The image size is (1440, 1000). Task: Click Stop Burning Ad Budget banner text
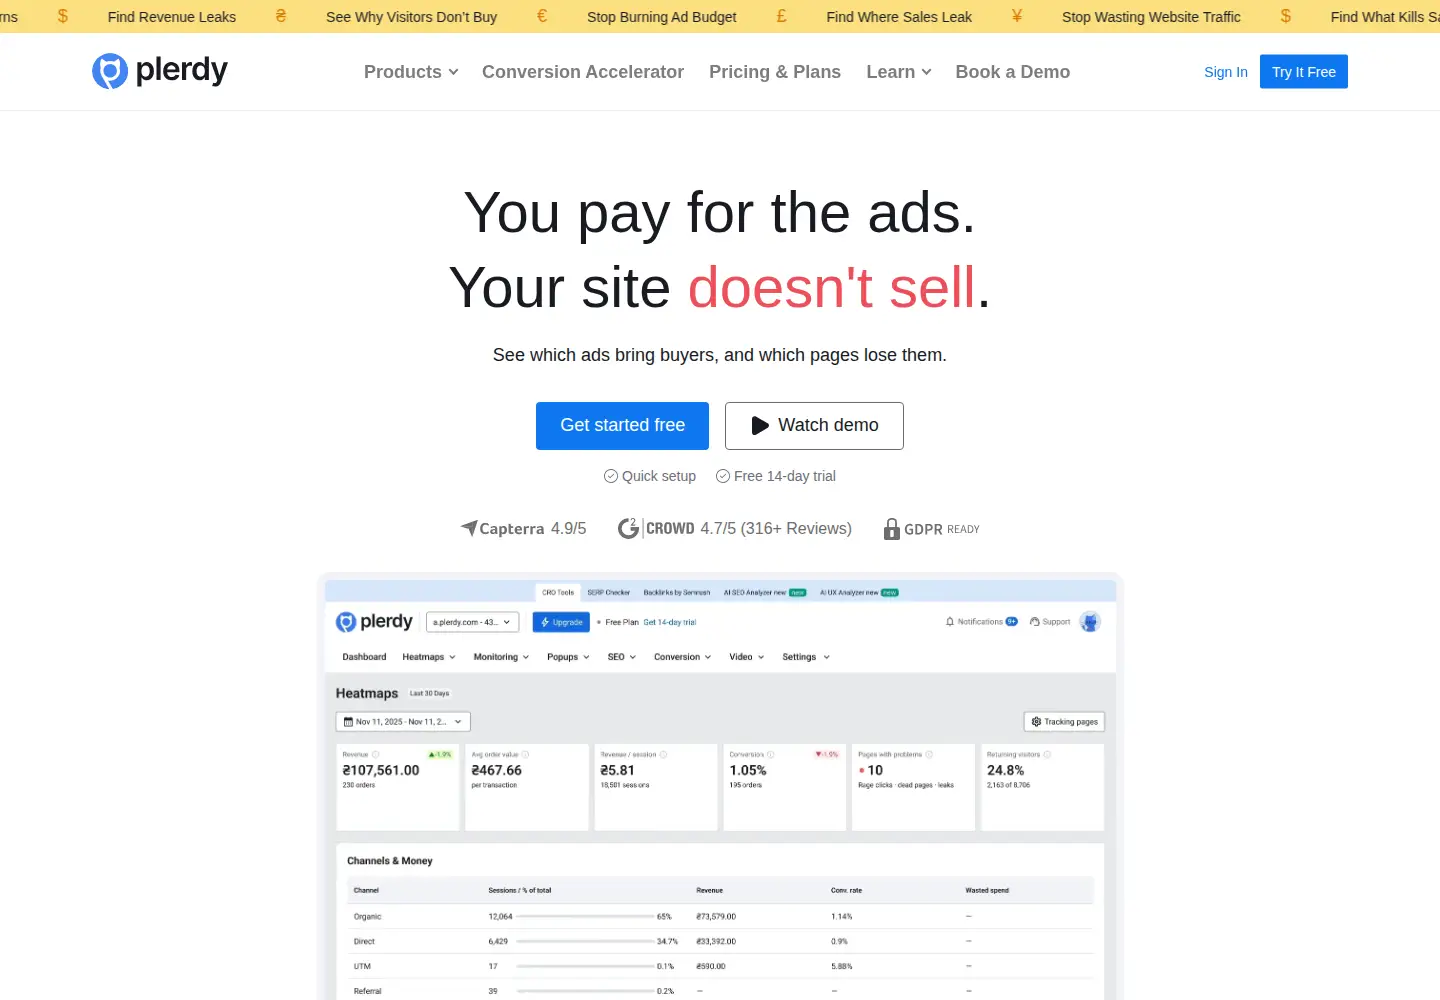662,17
